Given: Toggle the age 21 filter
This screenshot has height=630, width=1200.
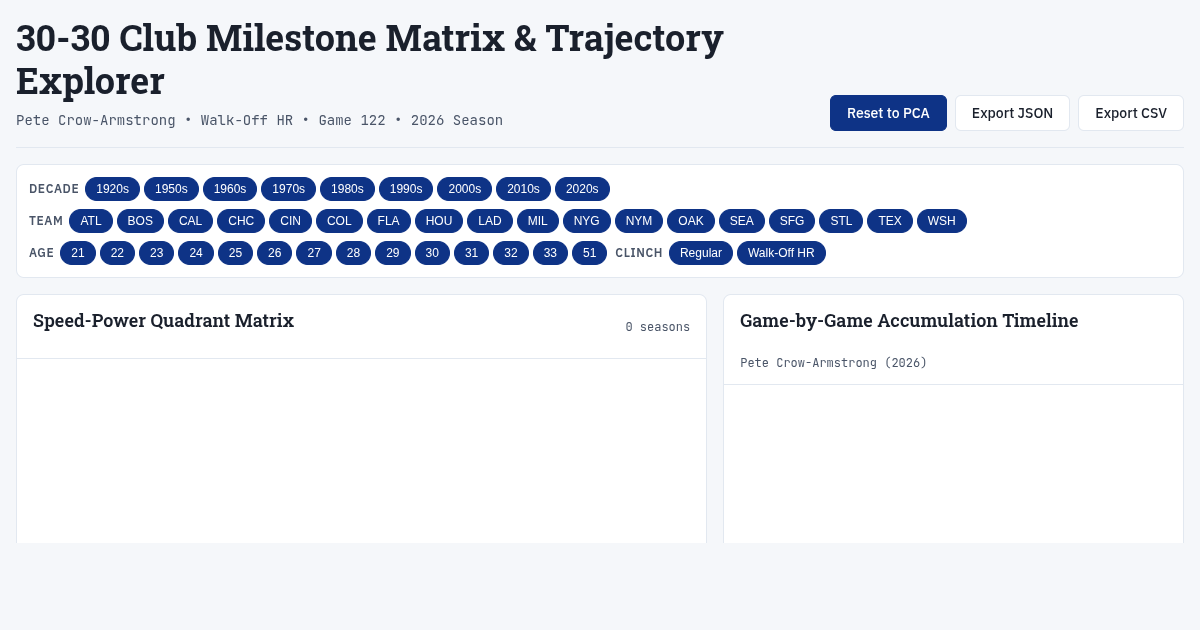Looking at the screenshot, I should [78, 253].
